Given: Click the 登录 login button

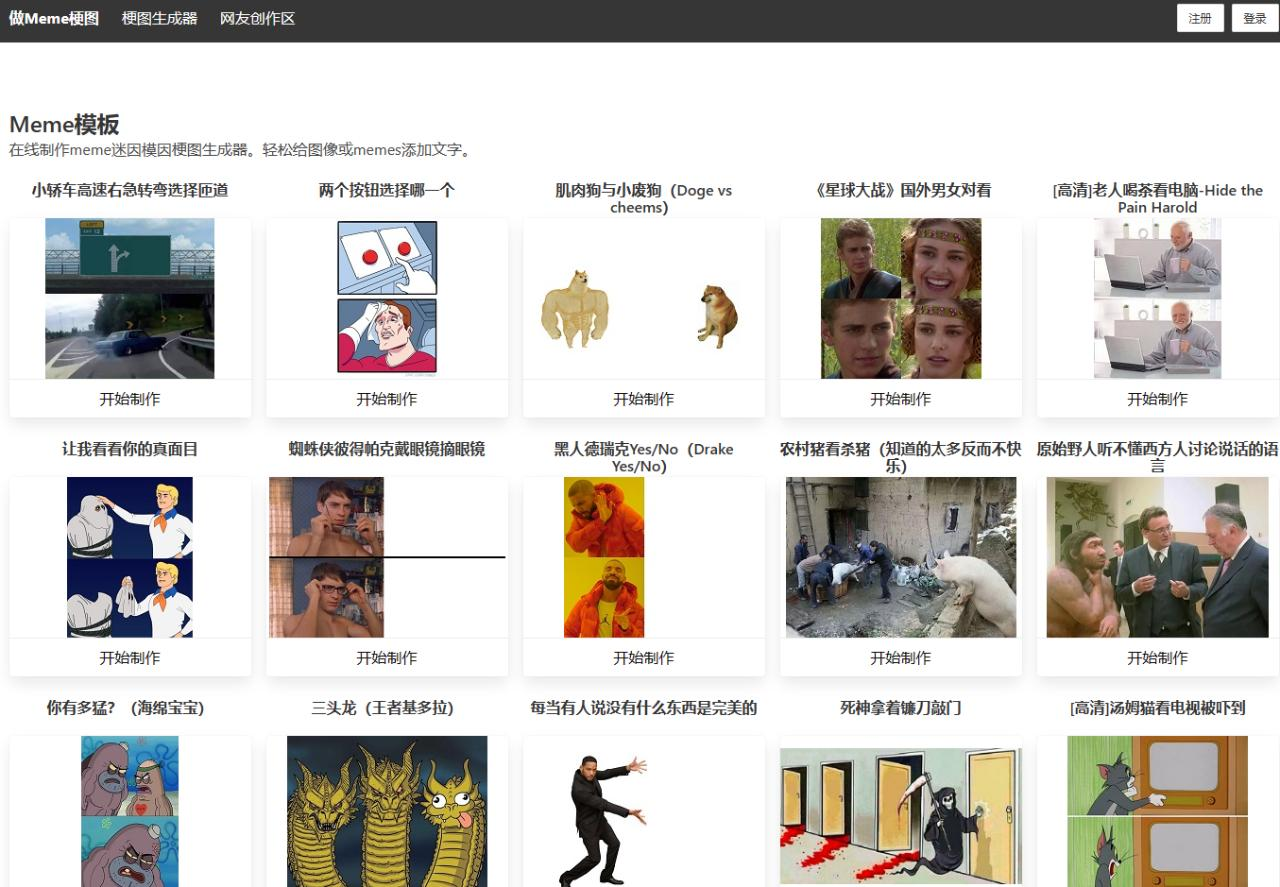Looking at the screenshot, I should point(1255,18).
